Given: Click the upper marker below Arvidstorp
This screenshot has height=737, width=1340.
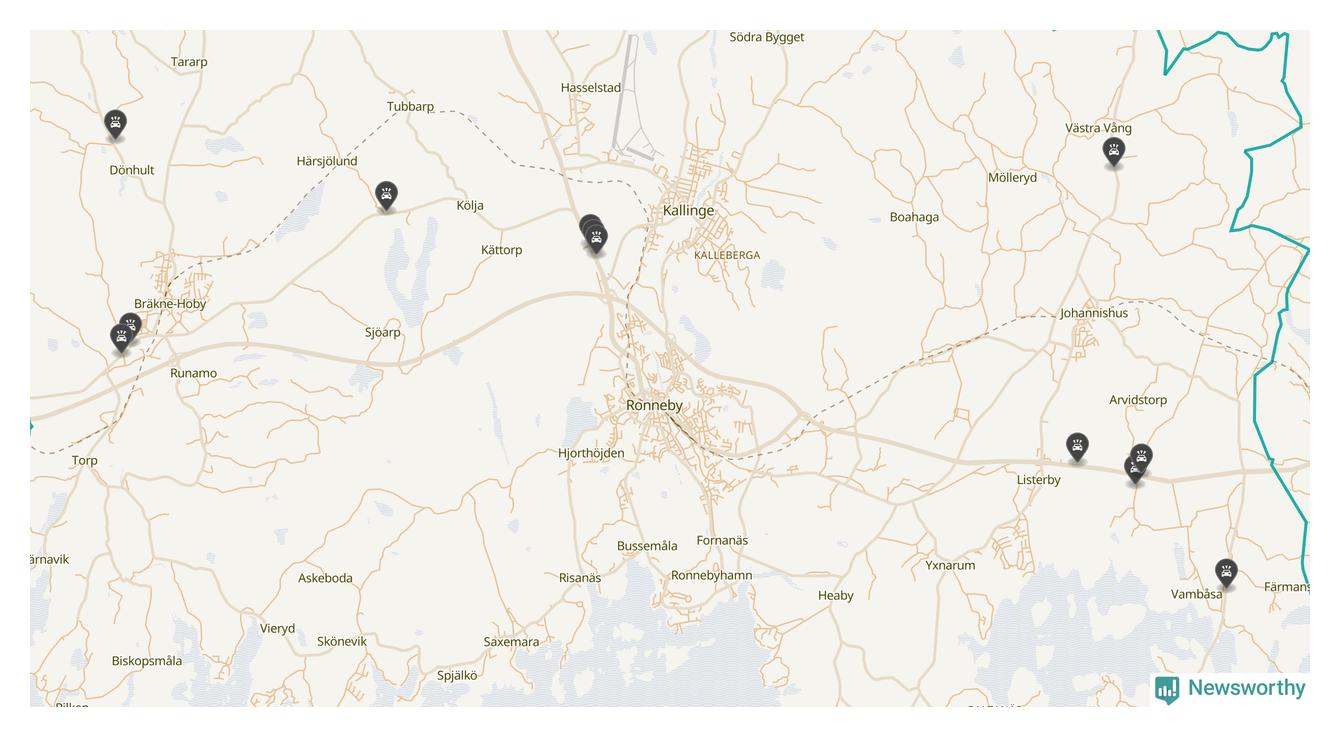Looking at the screenshot, I should coord(1141,456).
